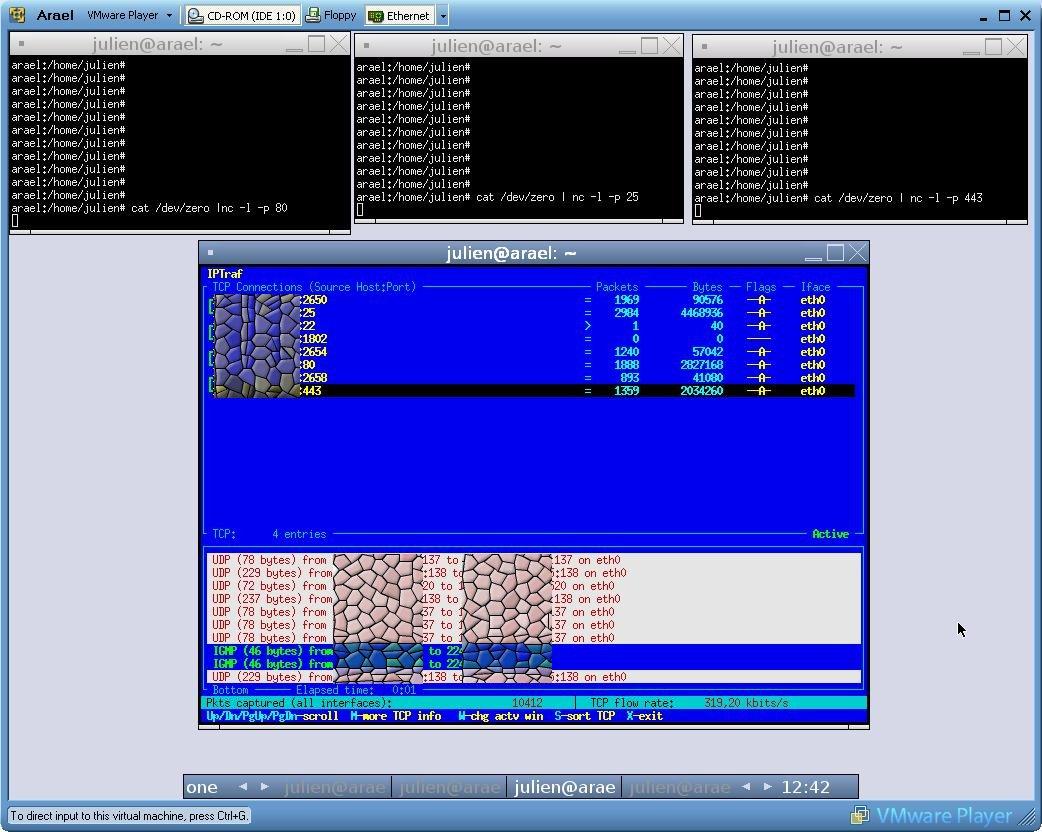Viewport: 1042px width, 832px height.
Task: Select the highlighted julien@arae taskbar entry
Action: [x=564, y=788]
